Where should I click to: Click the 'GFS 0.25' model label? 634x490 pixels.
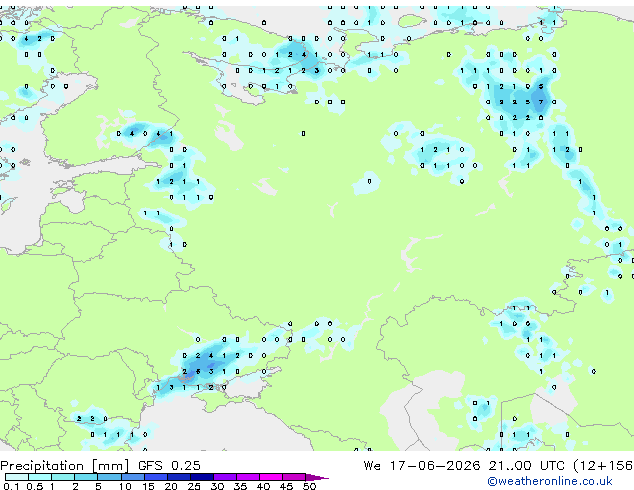tap(169, 466)
